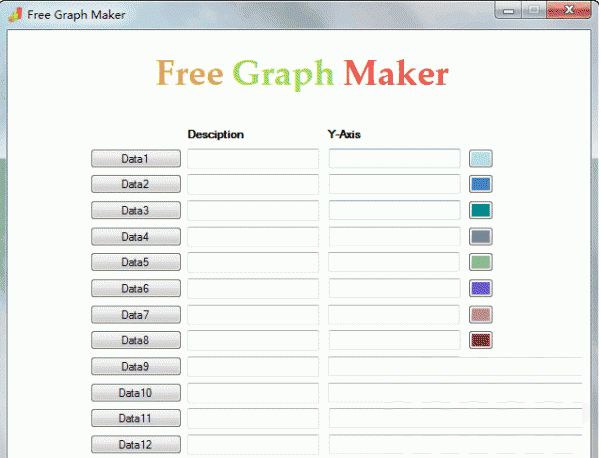
Task: Click the Data12 button
Action: (x=136, y=445)
